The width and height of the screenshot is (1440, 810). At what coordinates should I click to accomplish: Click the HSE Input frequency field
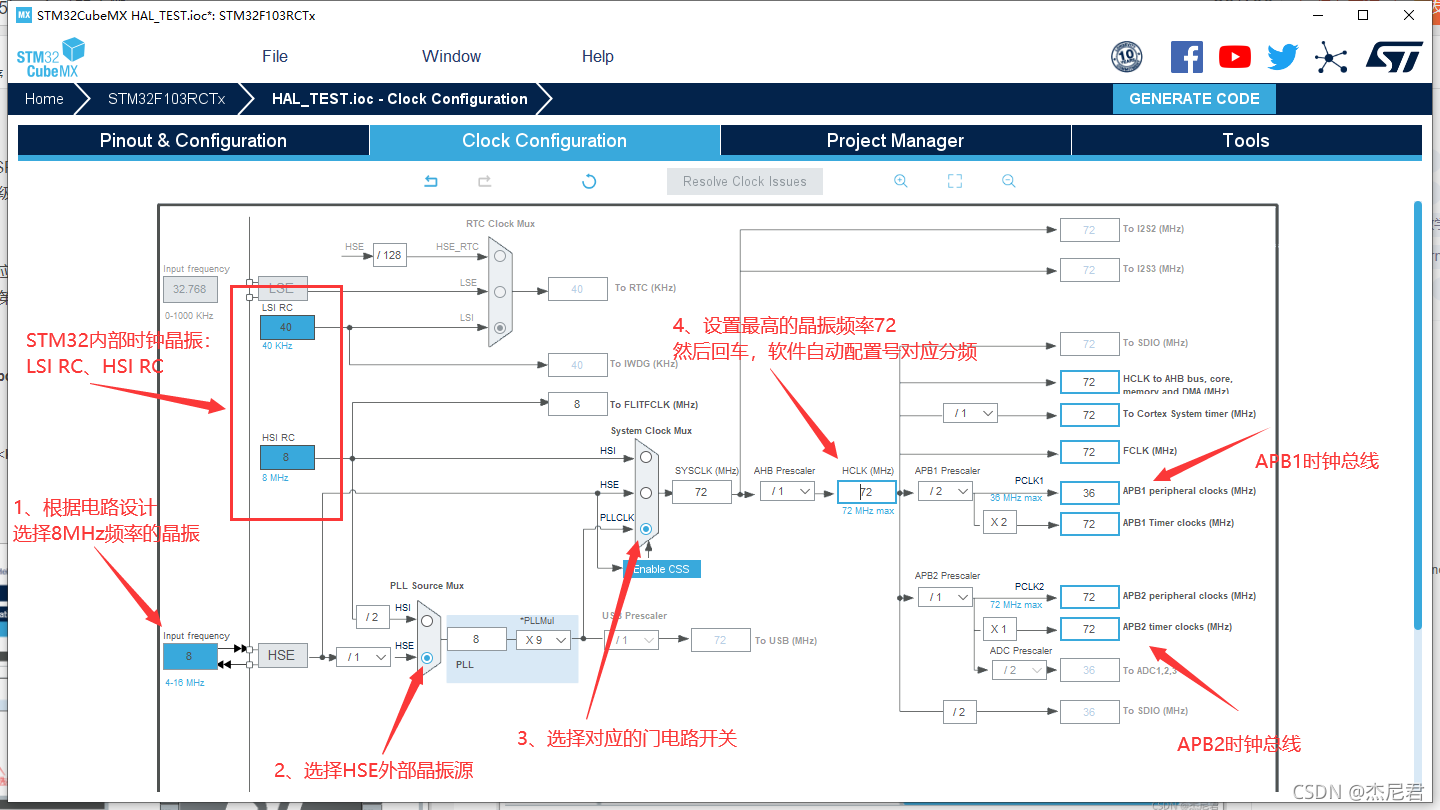tap(190, 657)
